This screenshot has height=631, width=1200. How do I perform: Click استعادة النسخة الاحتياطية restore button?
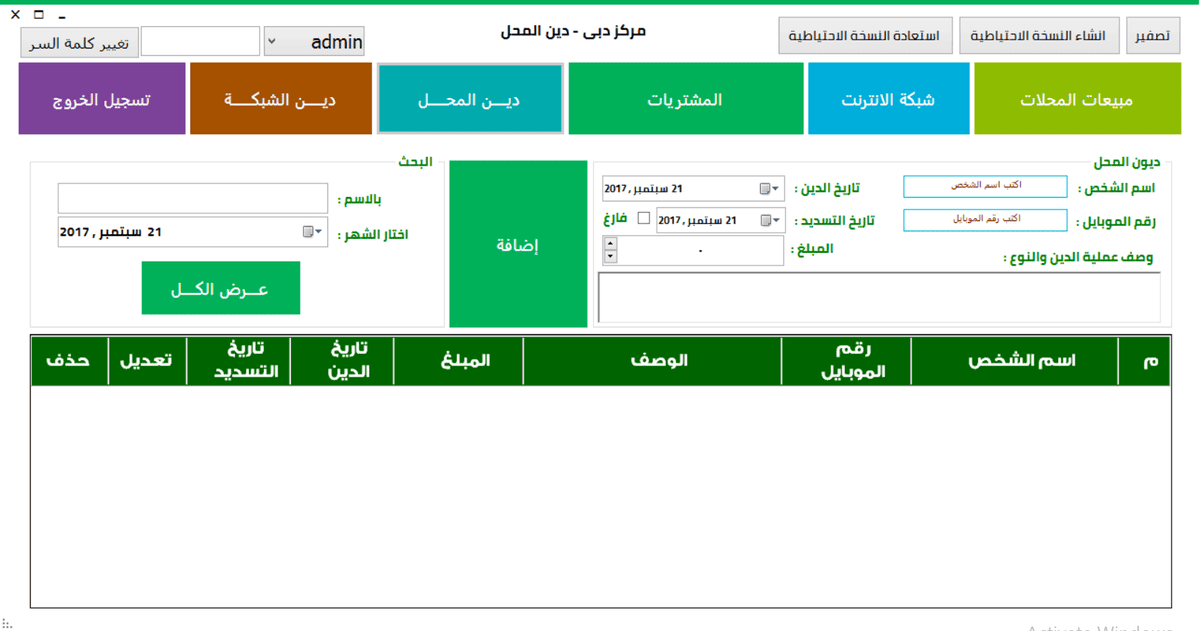tap(865, 36)
